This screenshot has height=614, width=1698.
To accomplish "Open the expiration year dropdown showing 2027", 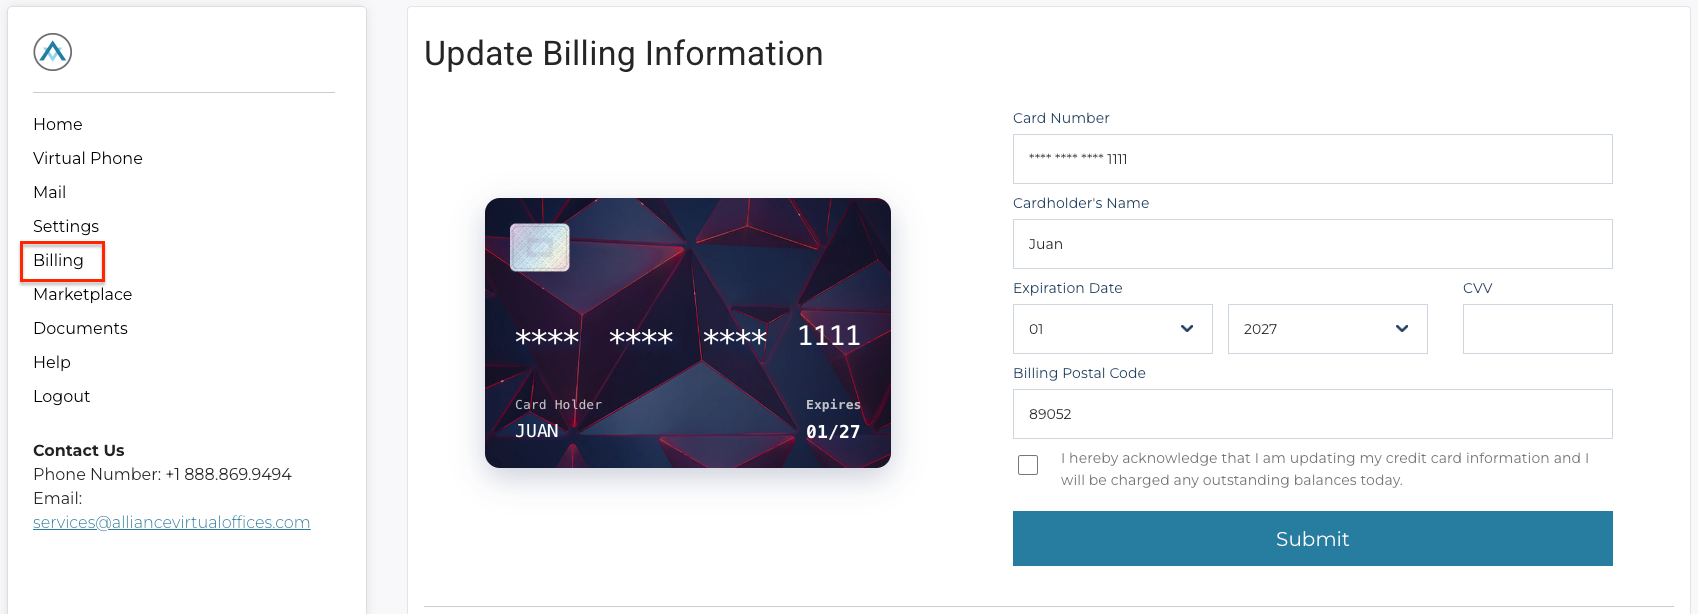I will (1328, 329).
